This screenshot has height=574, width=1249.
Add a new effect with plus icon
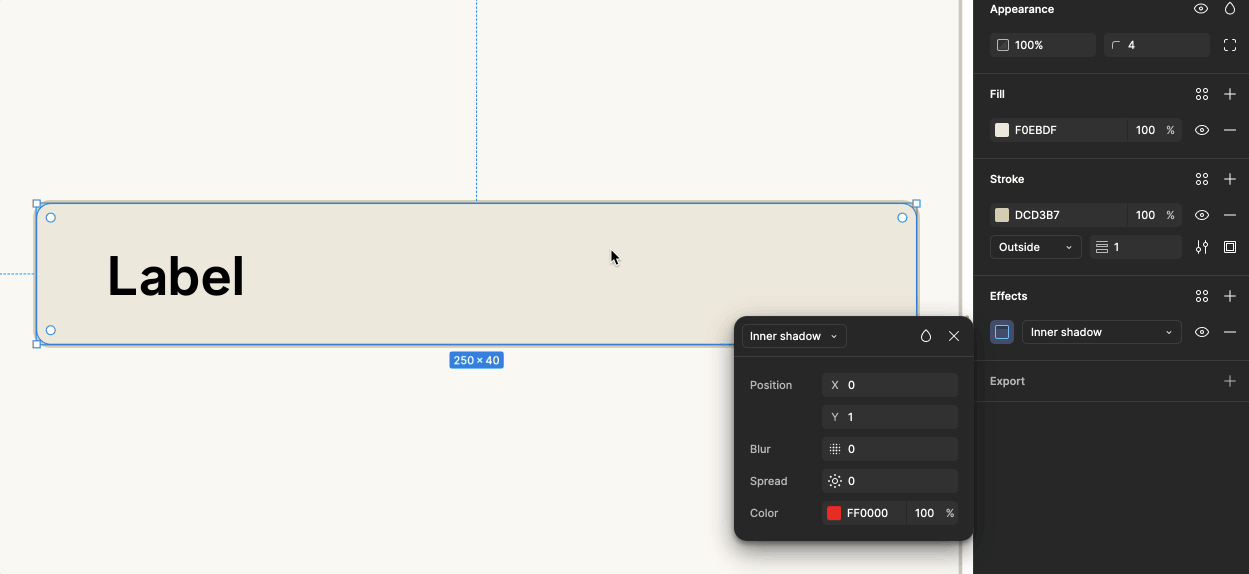coord(1230,296)
